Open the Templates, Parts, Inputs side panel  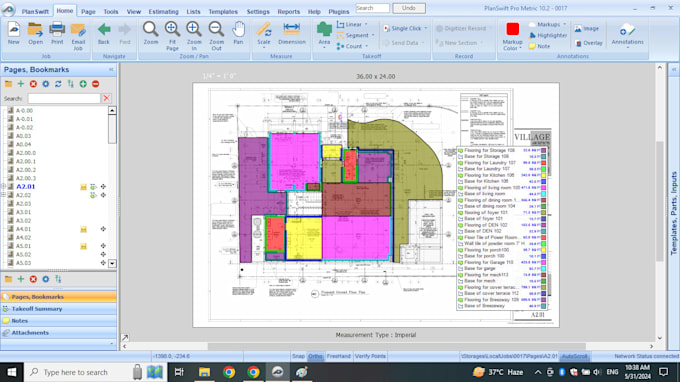tap(674, 213)
